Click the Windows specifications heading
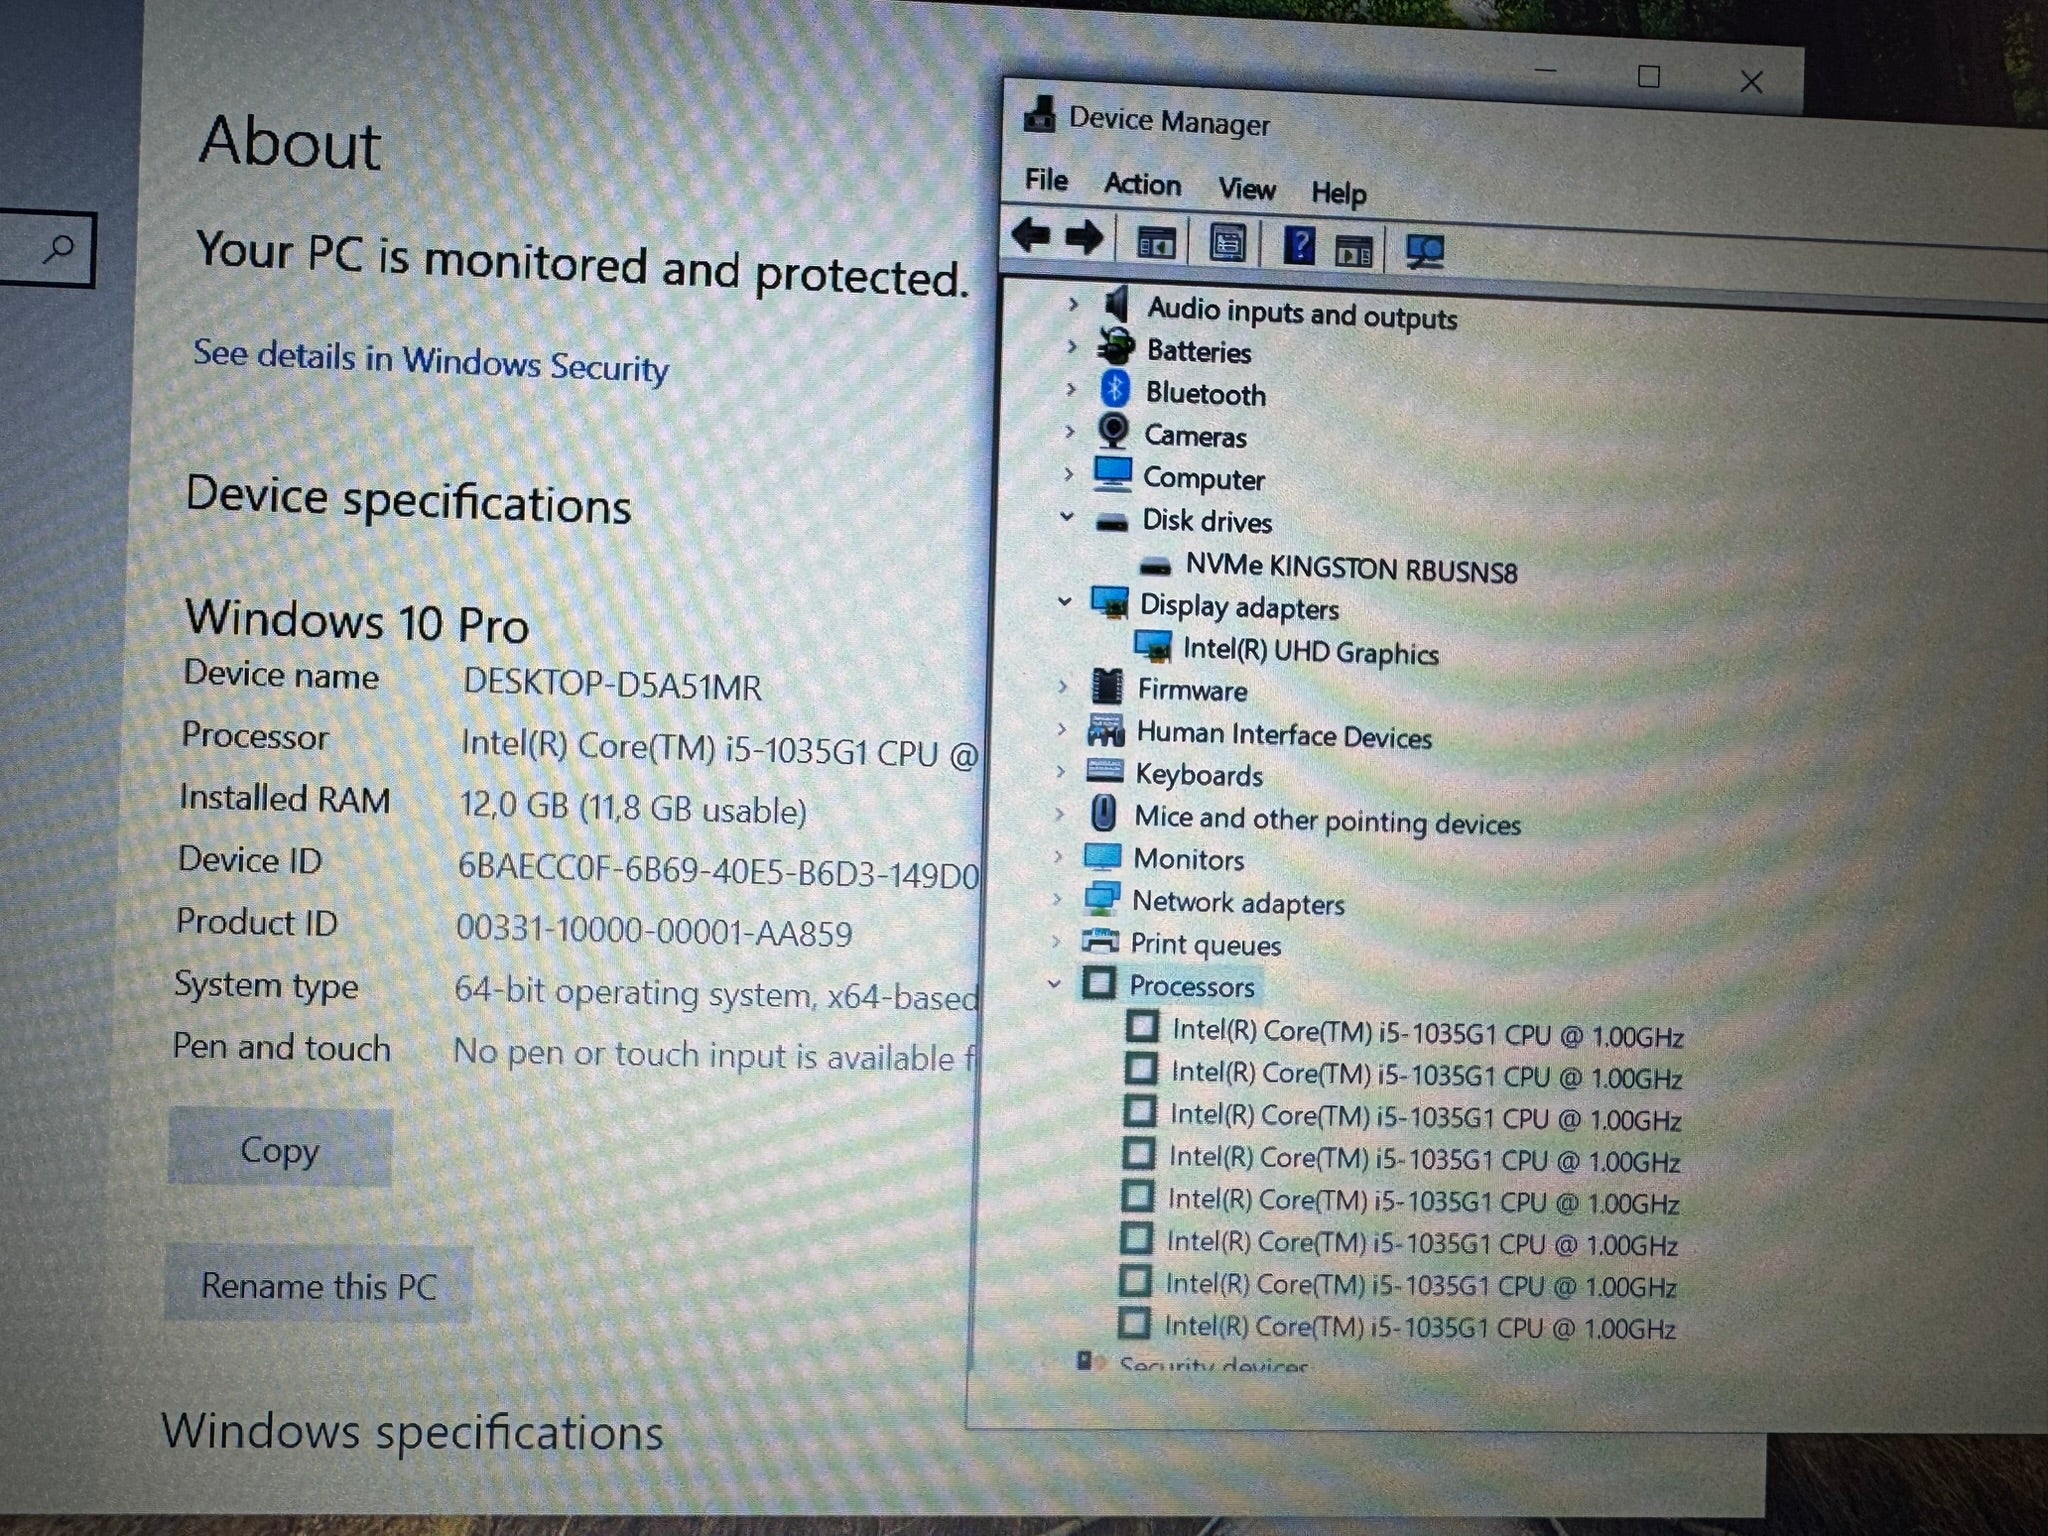The width and height of the screenshot is (2048, 1536). (412, 1432)
